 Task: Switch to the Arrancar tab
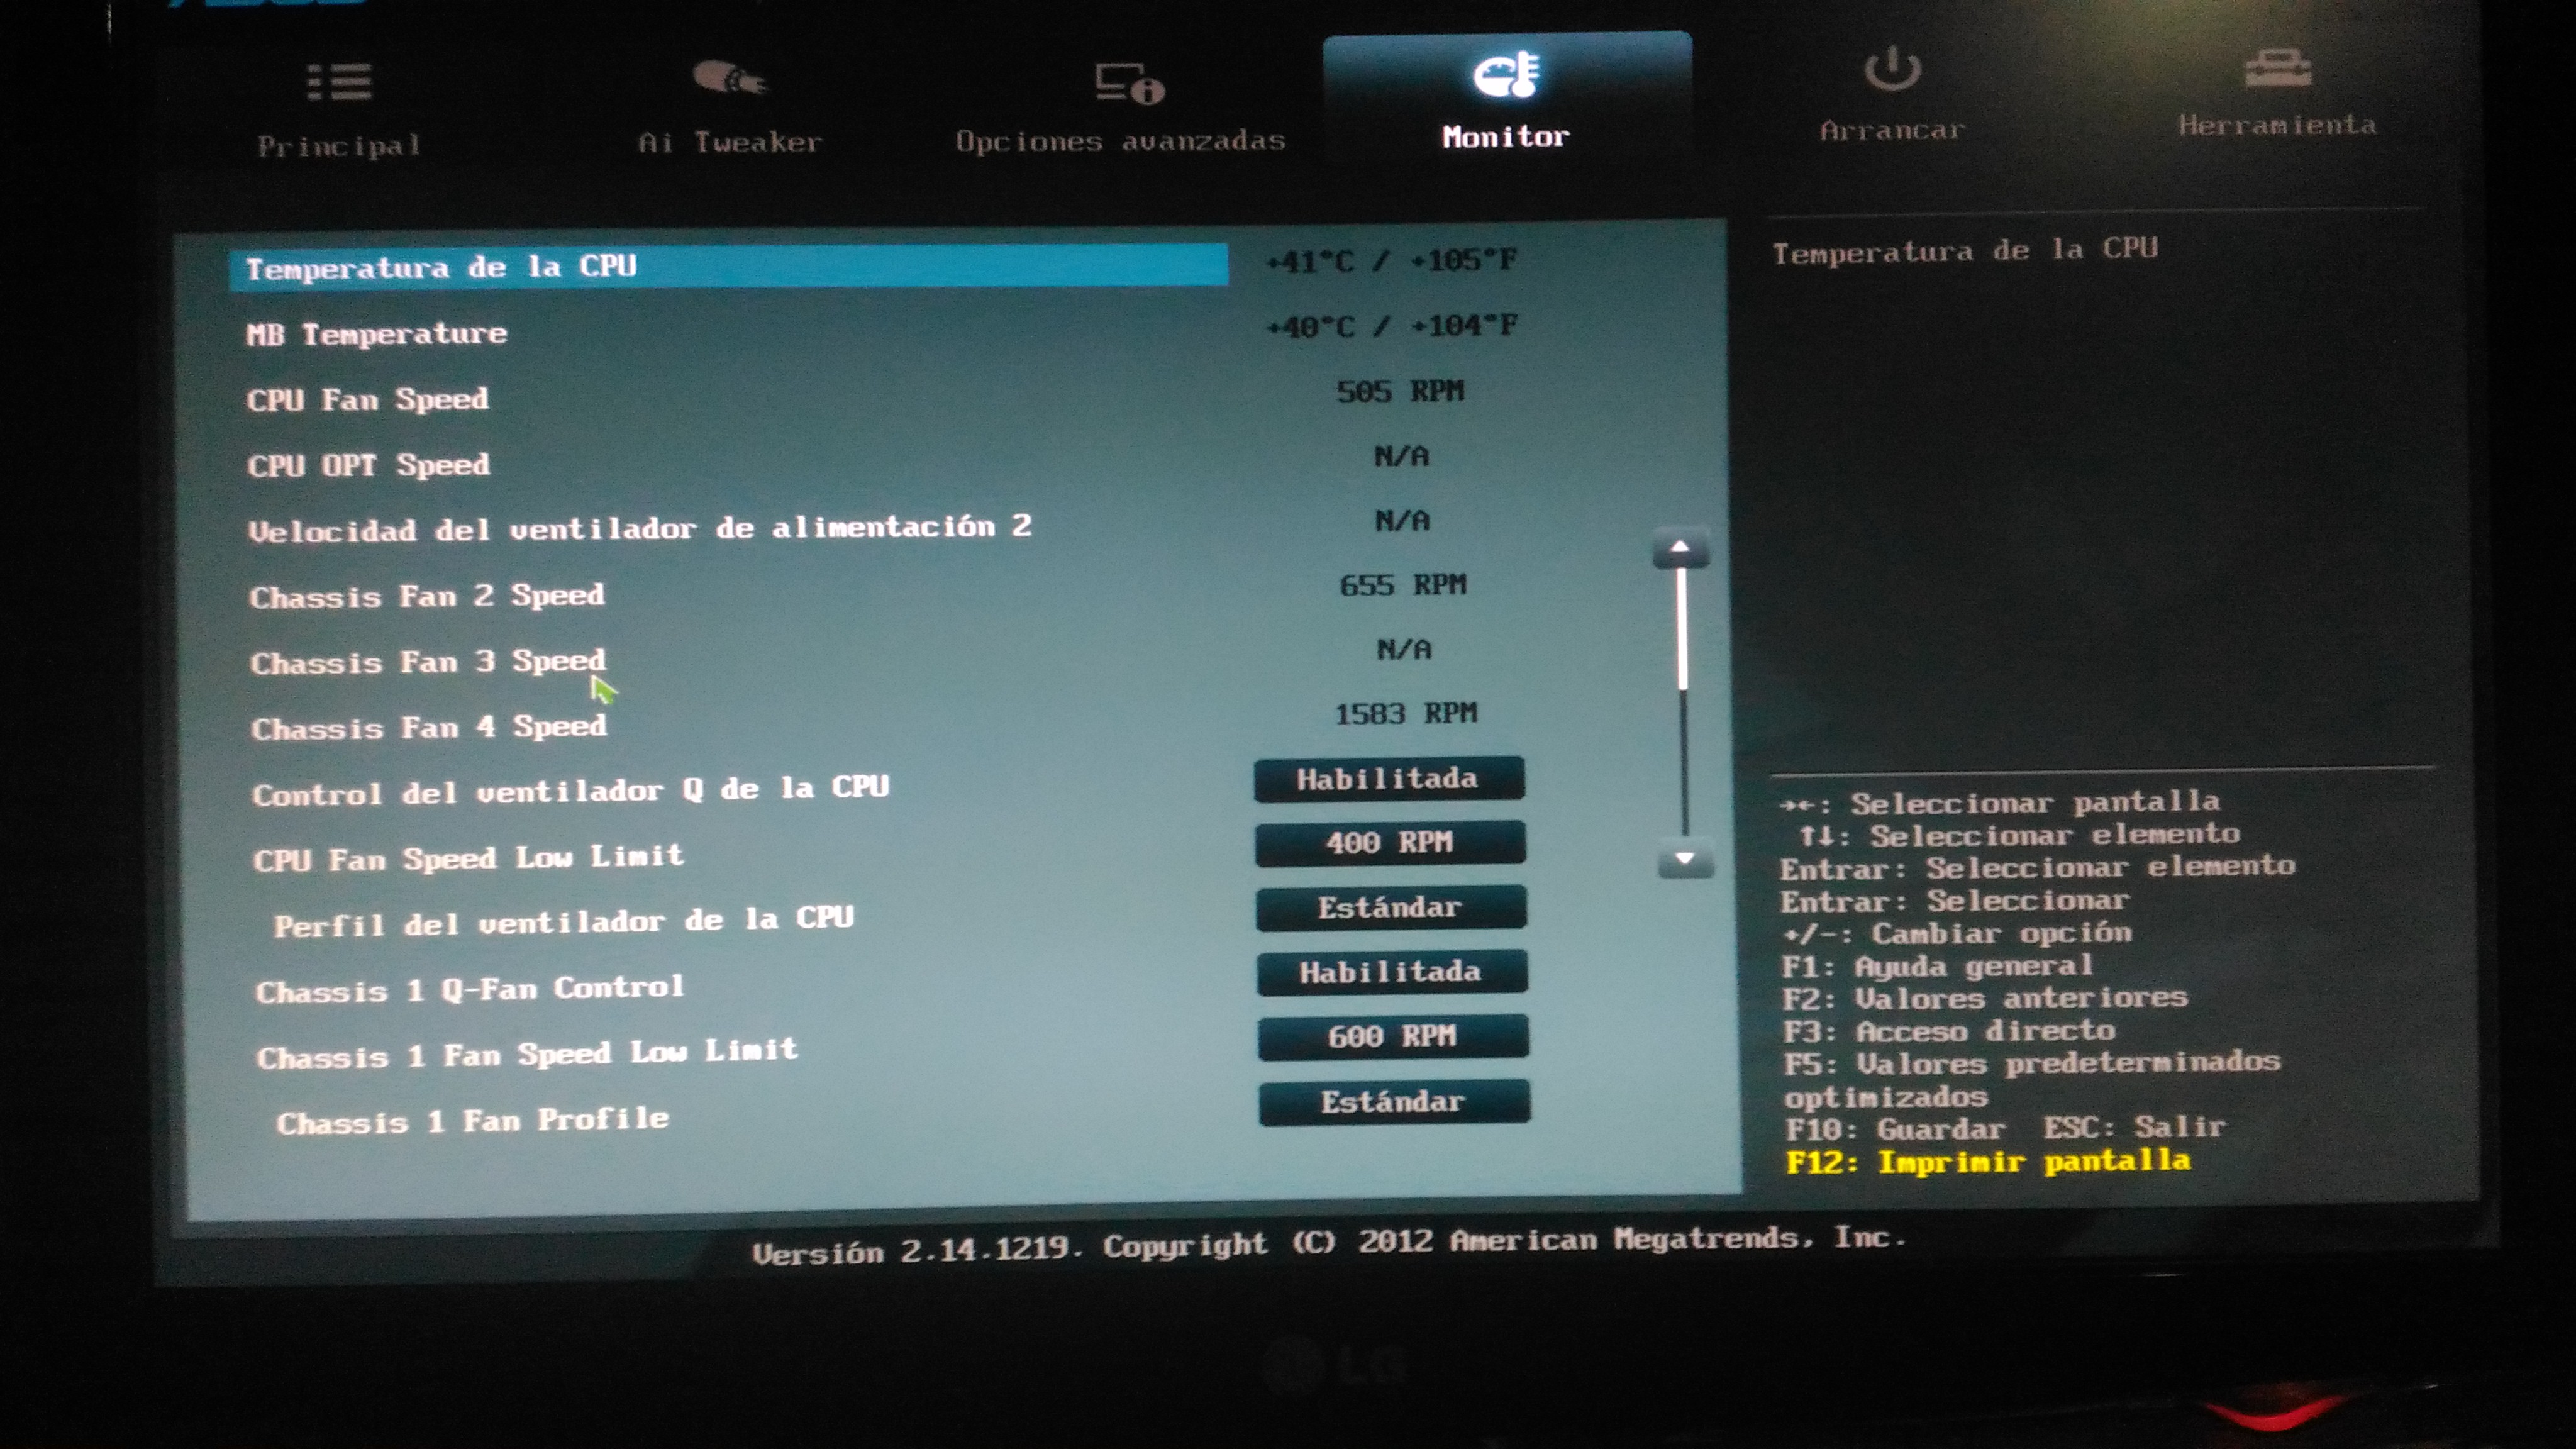[1892, 131]
